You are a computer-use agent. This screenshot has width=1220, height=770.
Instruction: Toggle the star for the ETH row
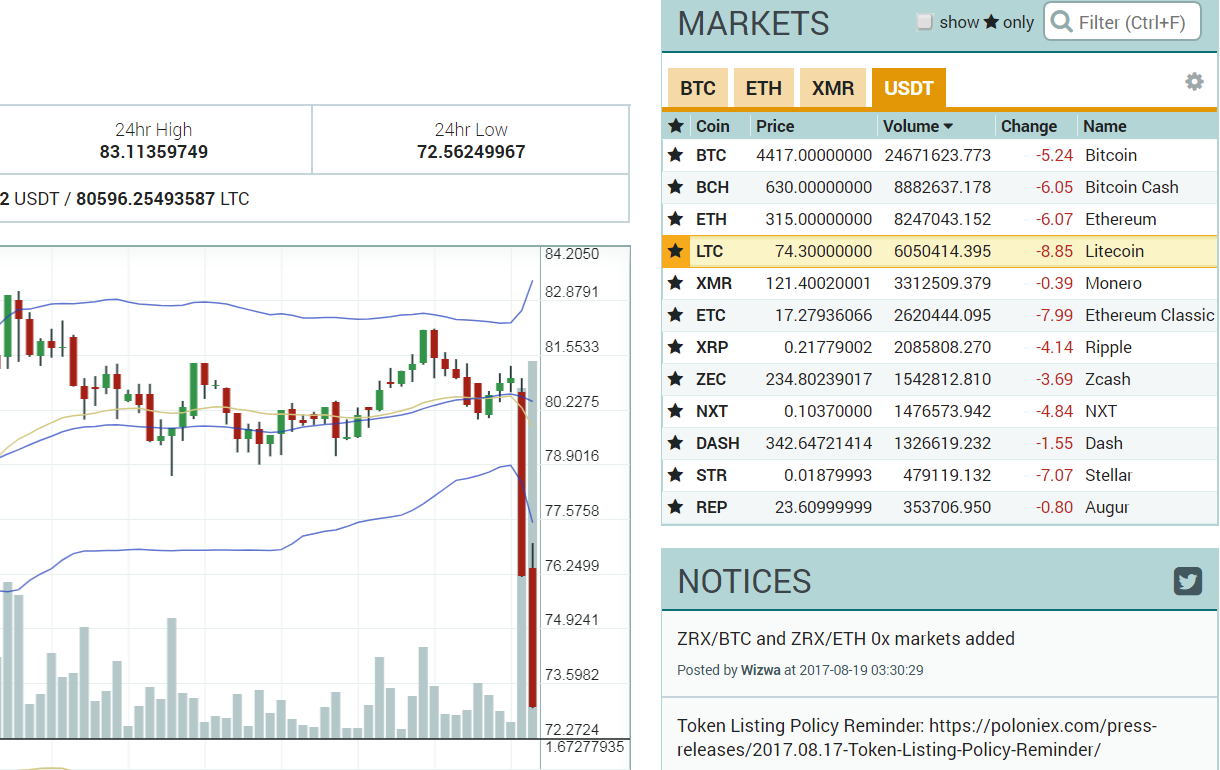(676, 219)
